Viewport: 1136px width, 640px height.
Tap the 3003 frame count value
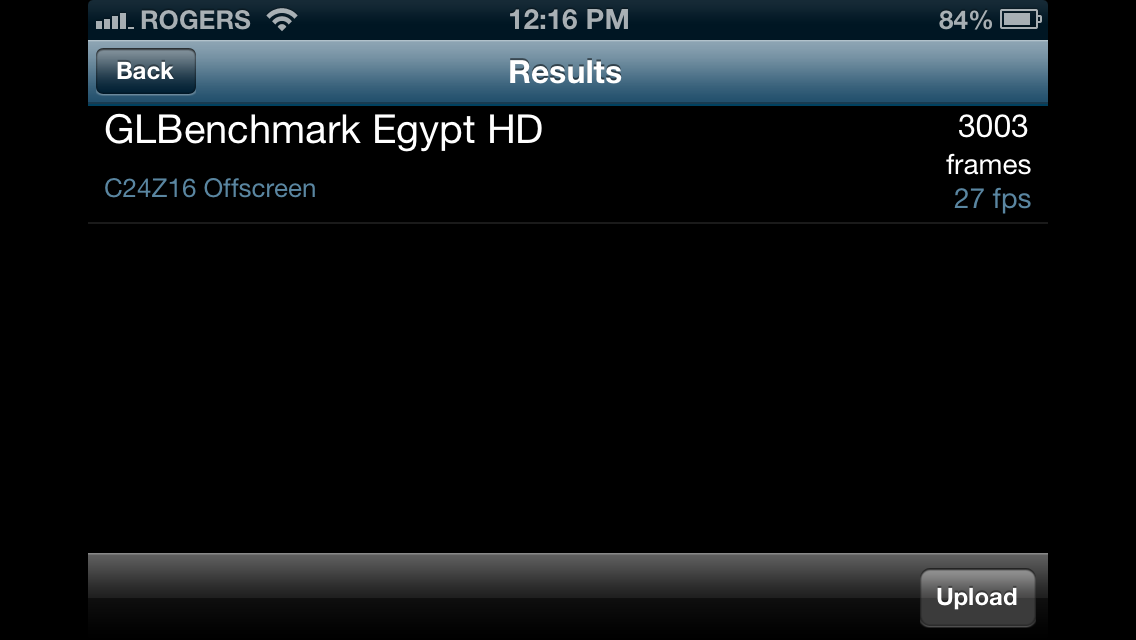[x=993, y=127]
